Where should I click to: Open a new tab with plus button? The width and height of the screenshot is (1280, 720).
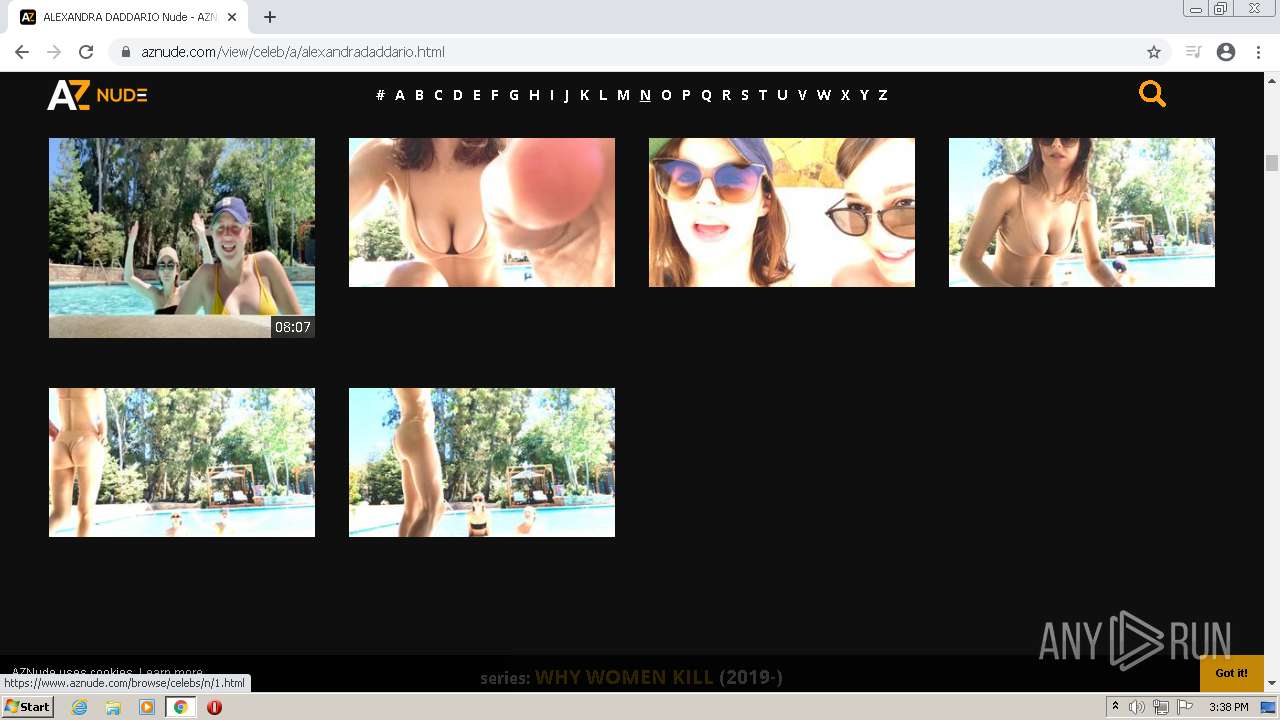coord(270,17)
